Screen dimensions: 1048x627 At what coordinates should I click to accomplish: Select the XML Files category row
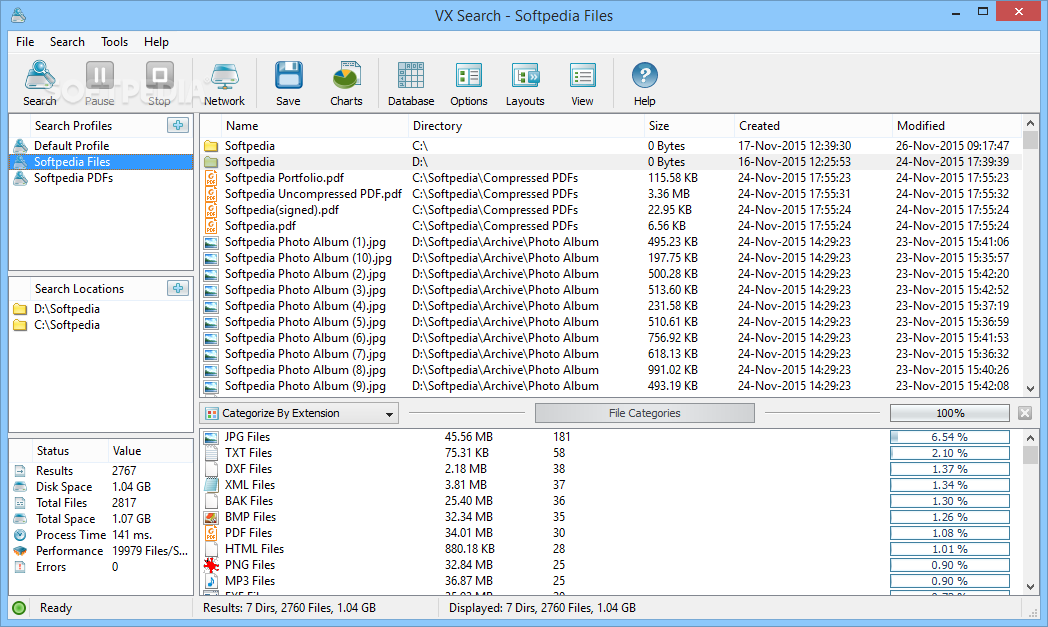point(612,485)
